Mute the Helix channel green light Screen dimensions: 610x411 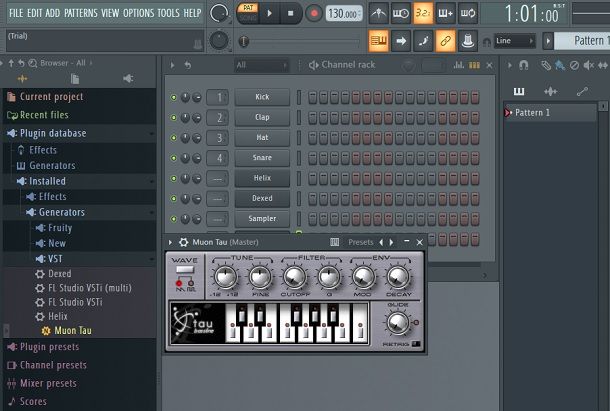(174, 178)
